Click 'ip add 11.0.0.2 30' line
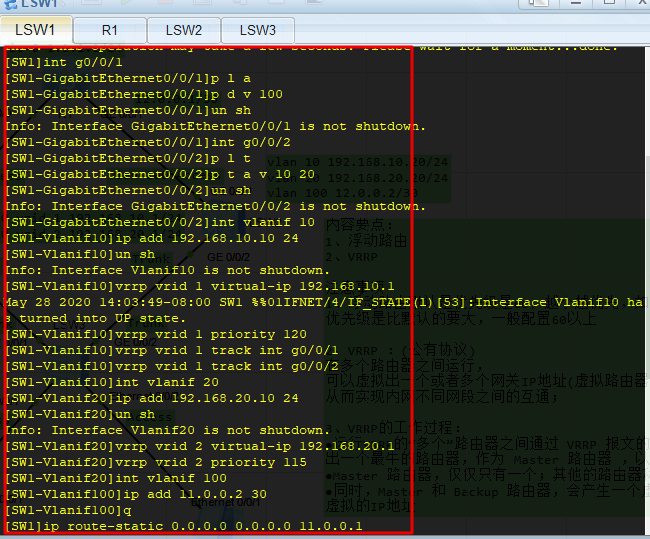Image resolution: width=650 pixels, height=539 pixels. point(136,494)
